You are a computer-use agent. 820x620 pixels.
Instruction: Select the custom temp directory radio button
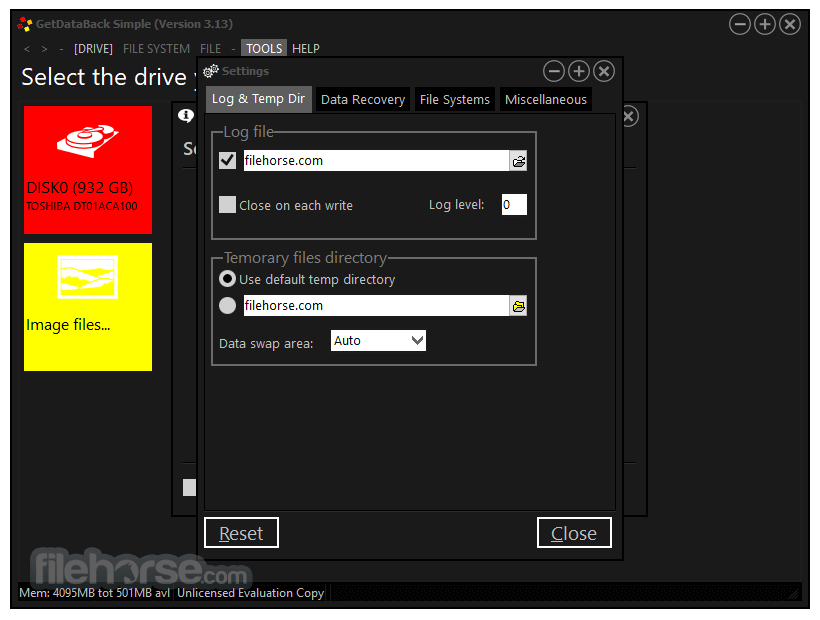tap(227, 305)
